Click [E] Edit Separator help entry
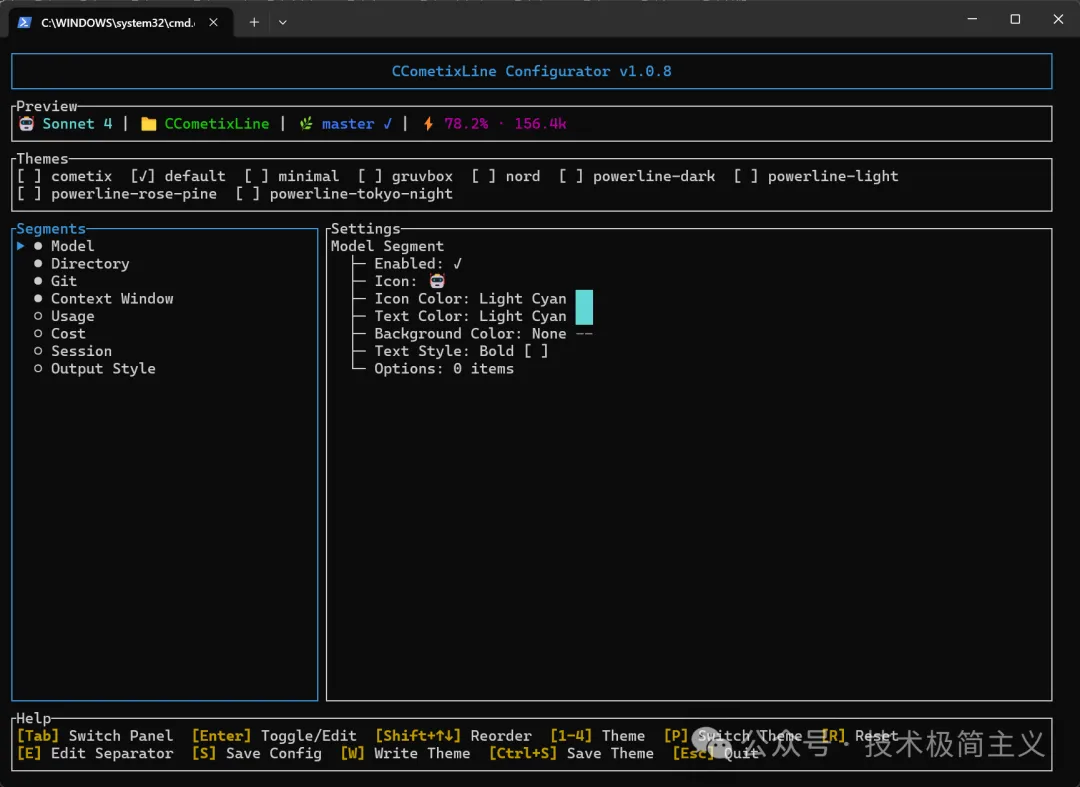The height and width of the screenshot is (787, 1080). point(95,754)
